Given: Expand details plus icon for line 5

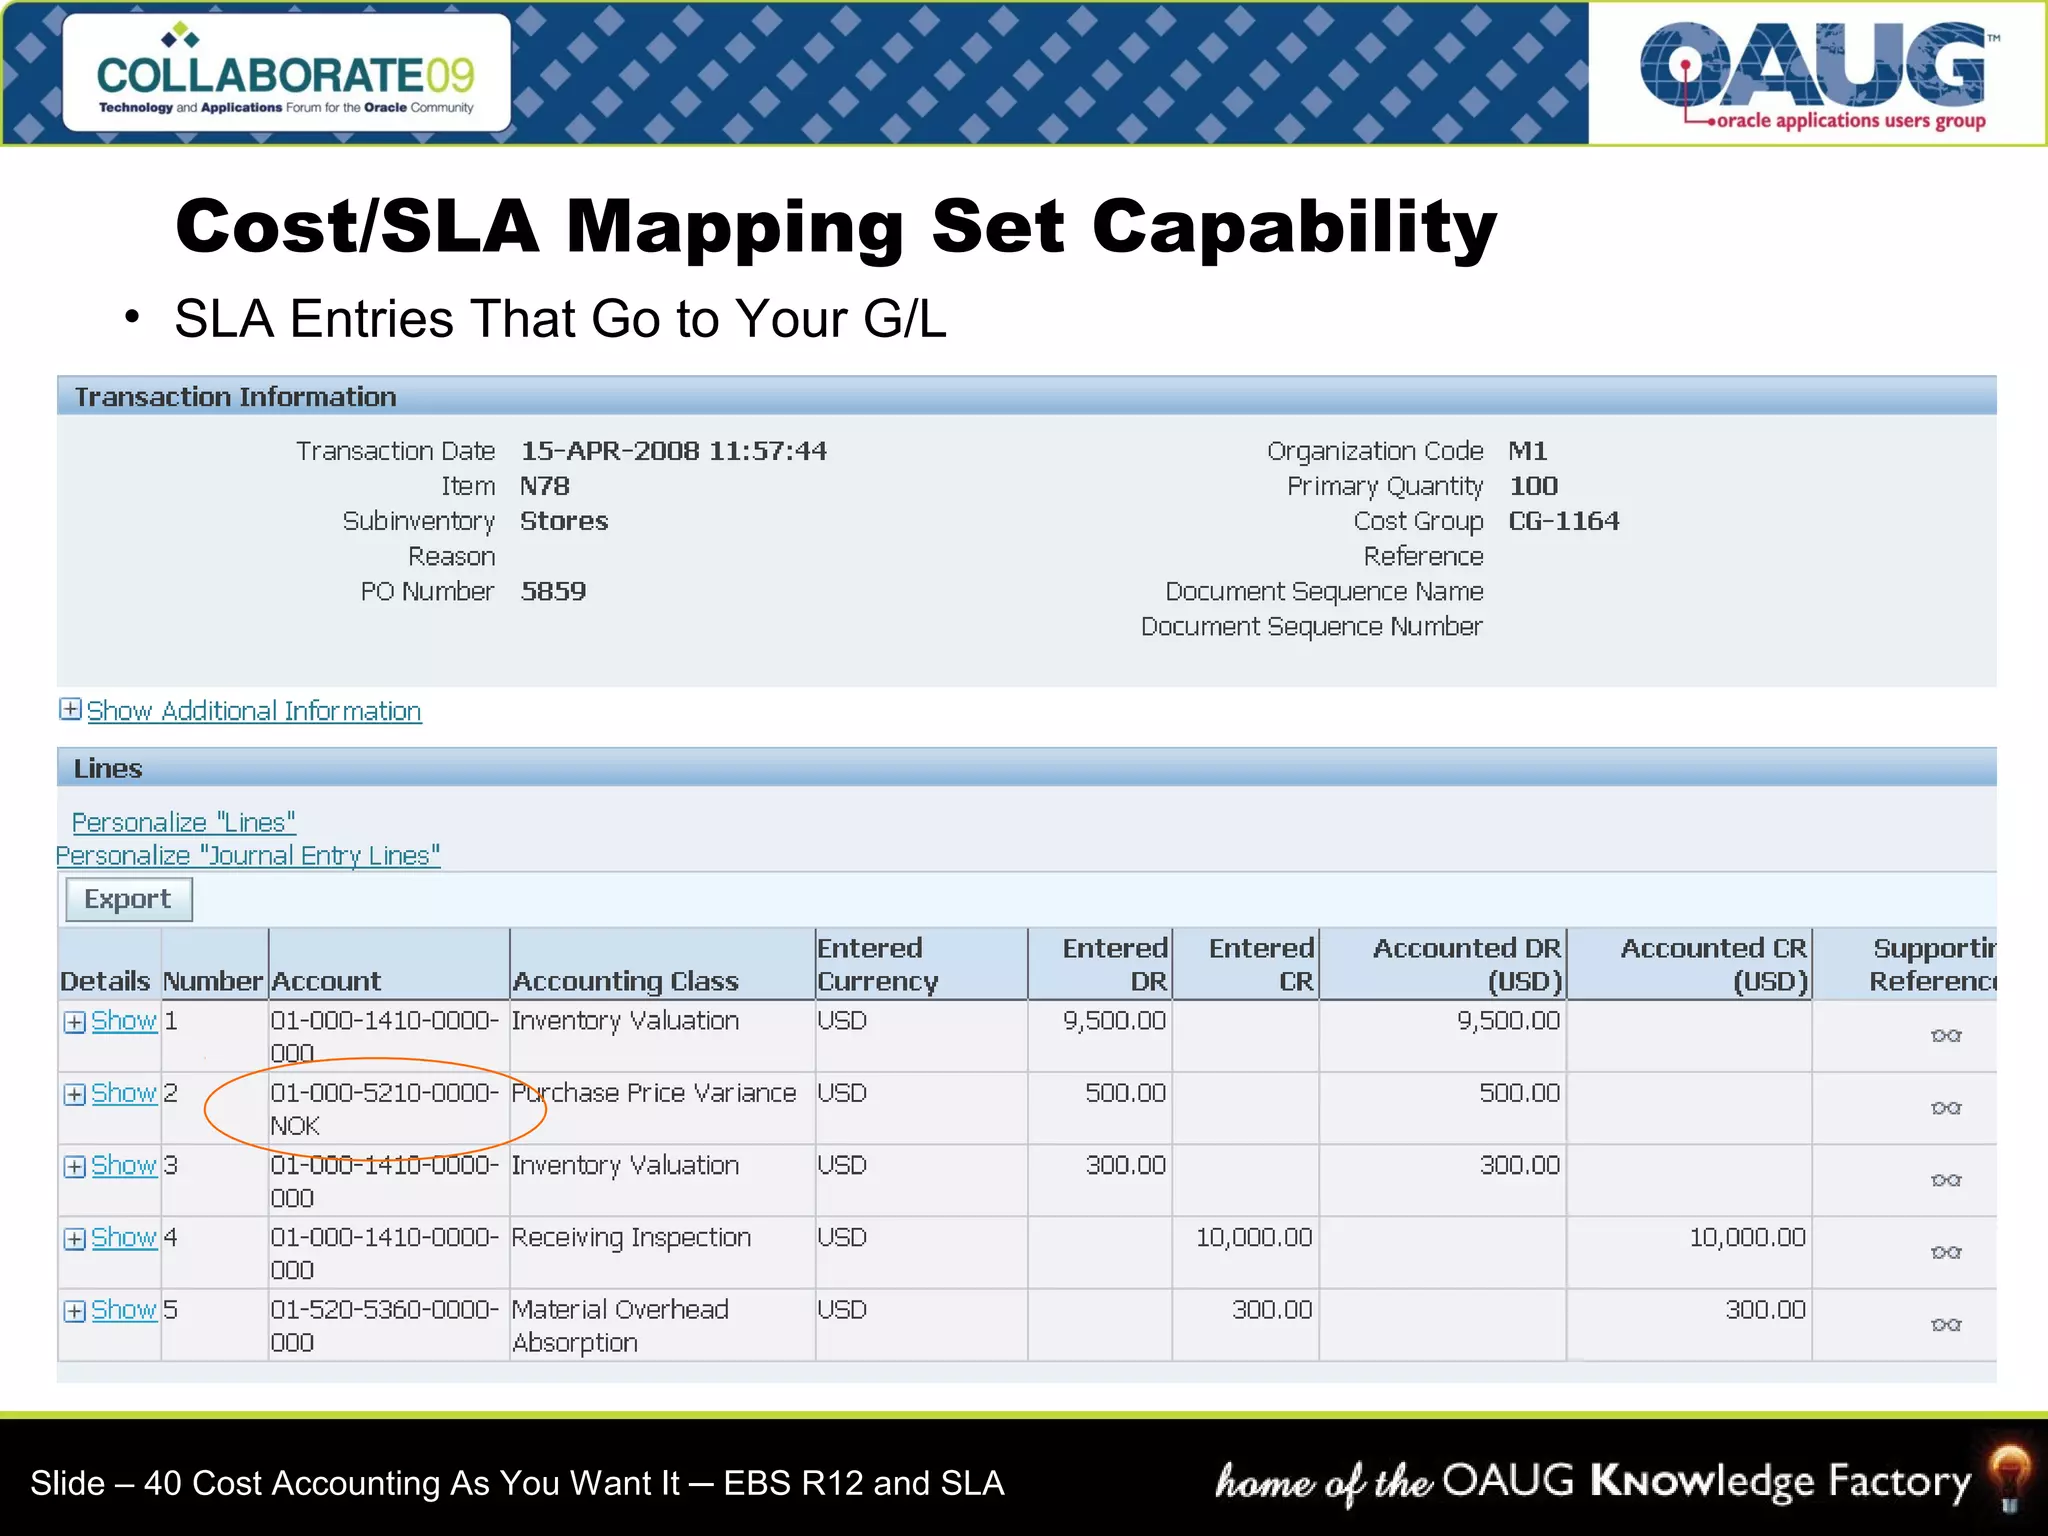Looking at the screenshot, I should (74, 1311).
